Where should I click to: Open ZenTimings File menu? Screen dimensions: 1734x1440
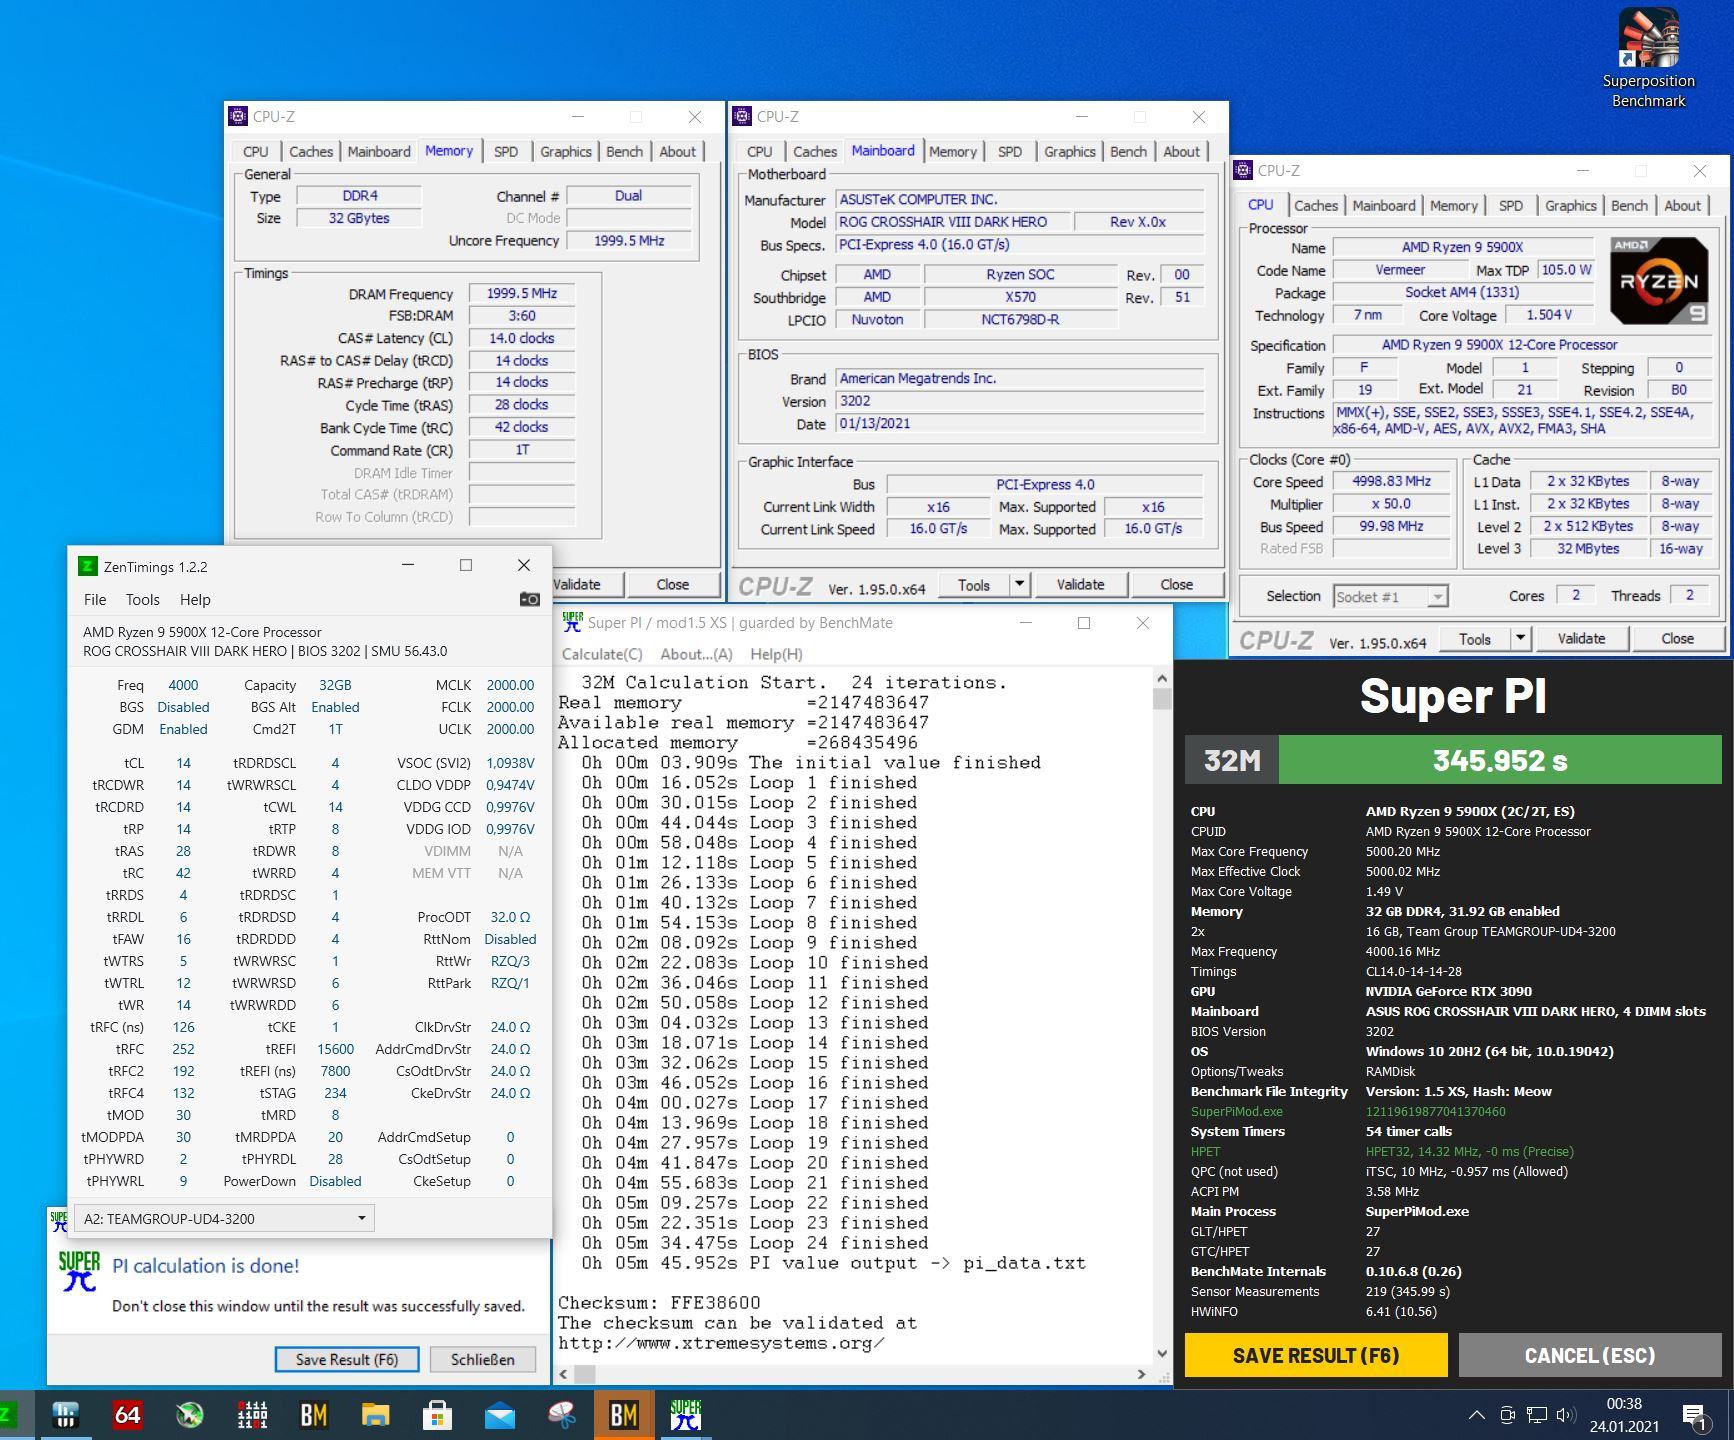[x=95, y=599]
